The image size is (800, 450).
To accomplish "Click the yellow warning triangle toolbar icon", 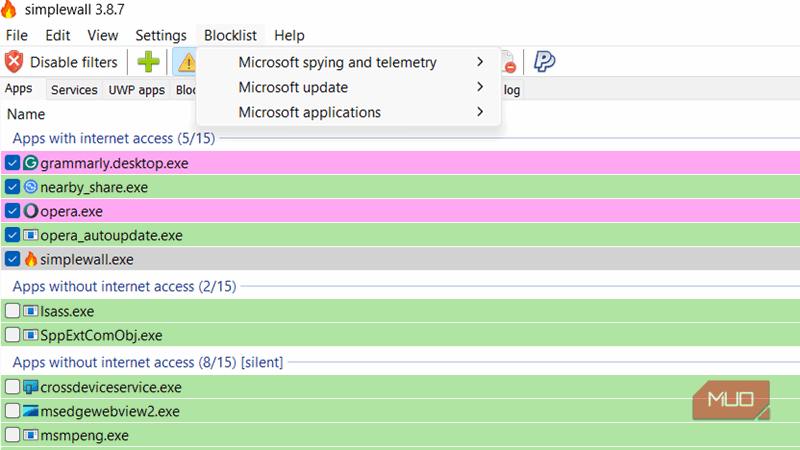I will (185, 62).
